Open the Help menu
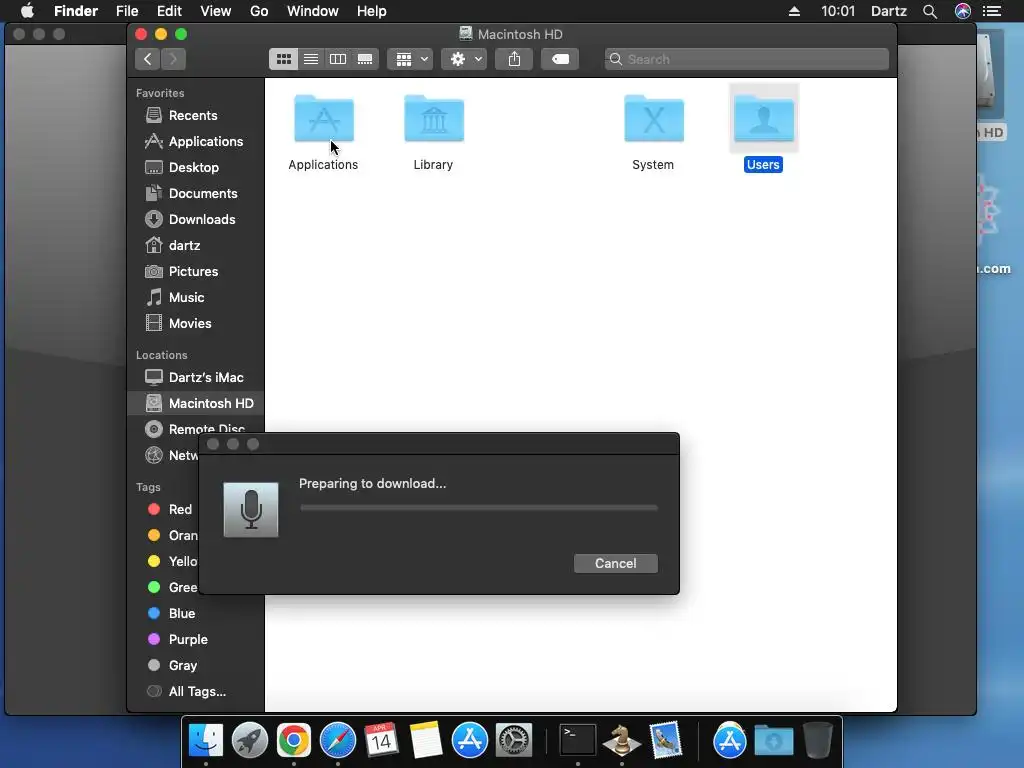This screenshot has height=768, width=1024. 372,11
